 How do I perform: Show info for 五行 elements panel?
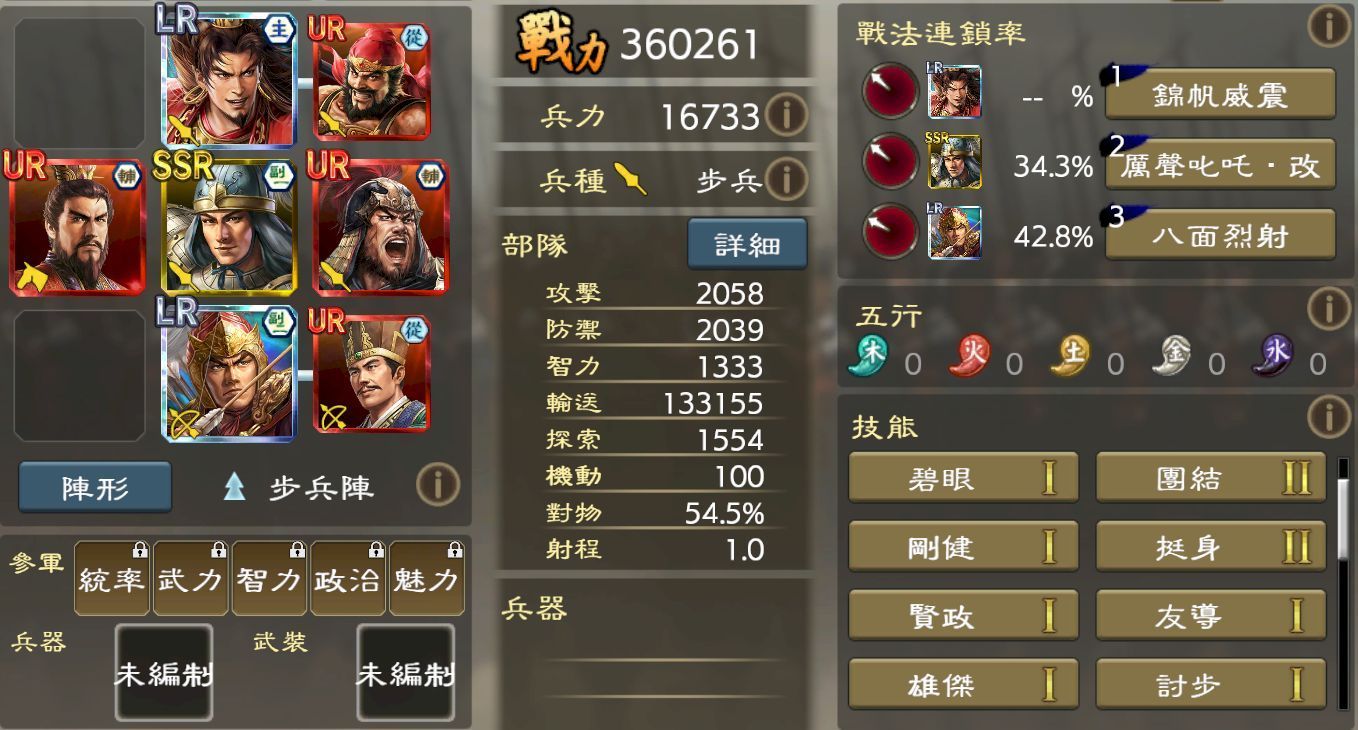click(1329, 310)
